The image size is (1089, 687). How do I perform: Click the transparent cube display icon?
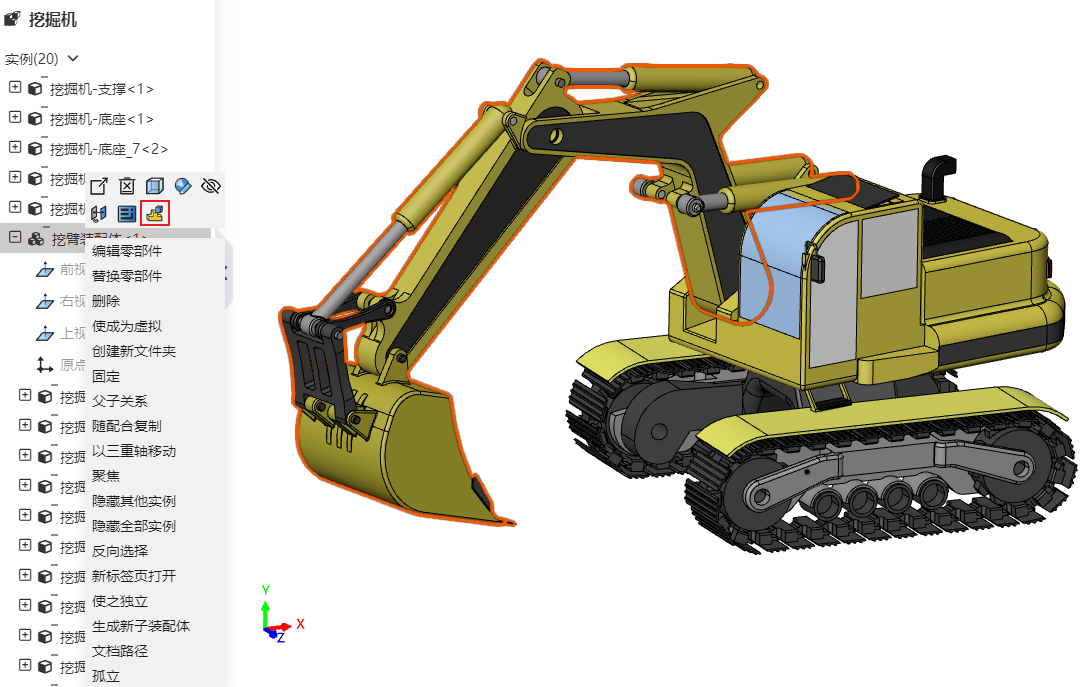155,186
